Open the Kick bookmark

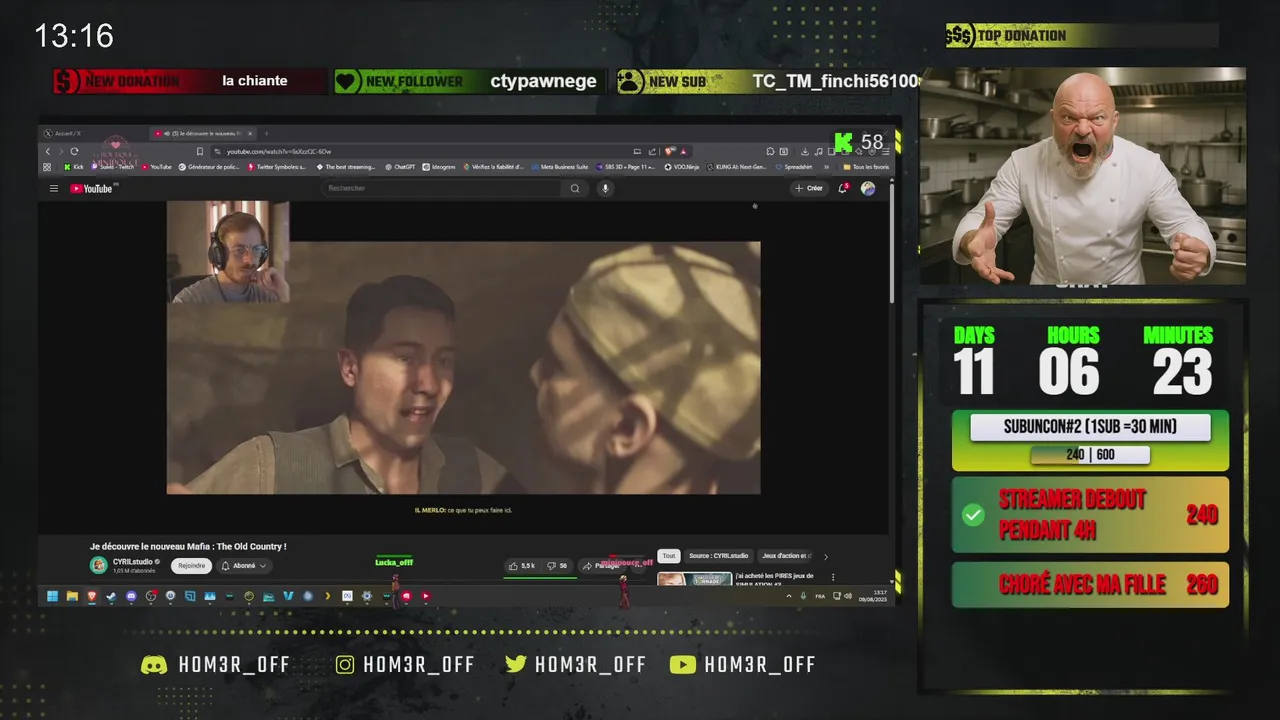(74, 167)
